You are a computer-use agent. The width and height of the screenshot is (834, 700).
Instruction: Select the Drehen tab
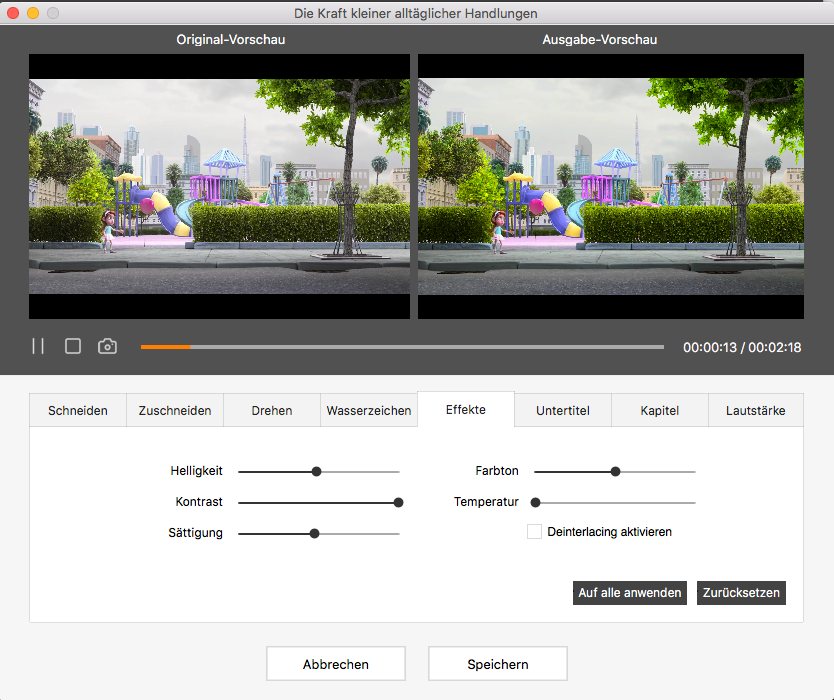coord(271,409)
